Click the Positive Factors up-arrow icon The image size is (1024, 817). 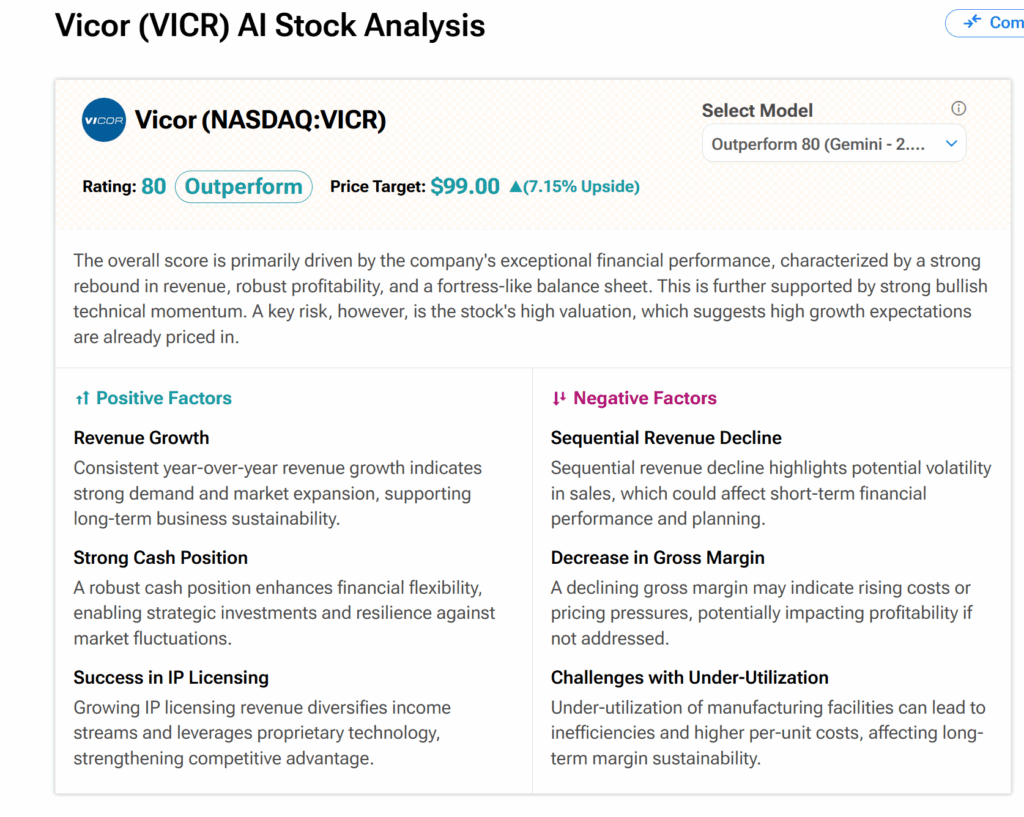point(82,398)
